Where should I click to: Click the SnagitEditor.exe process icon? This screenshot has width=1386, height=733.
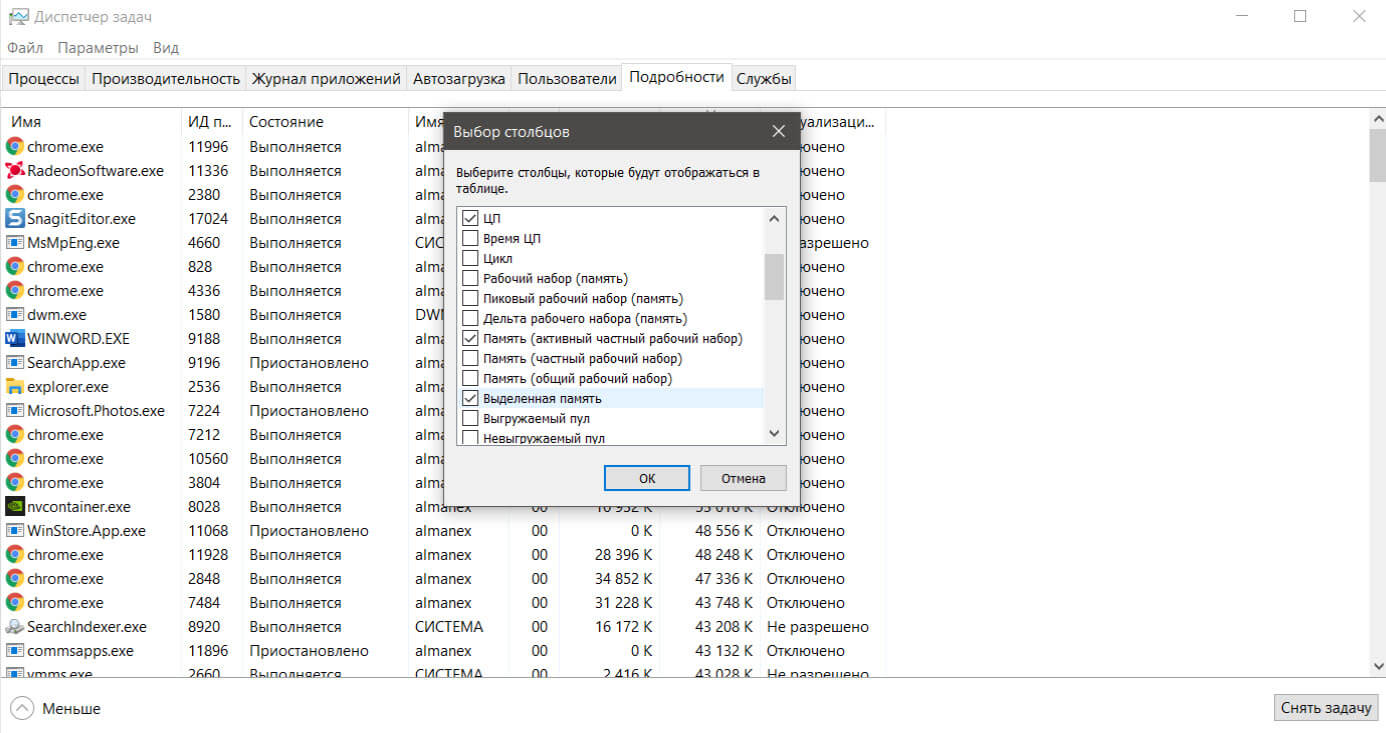click(15, 219)
